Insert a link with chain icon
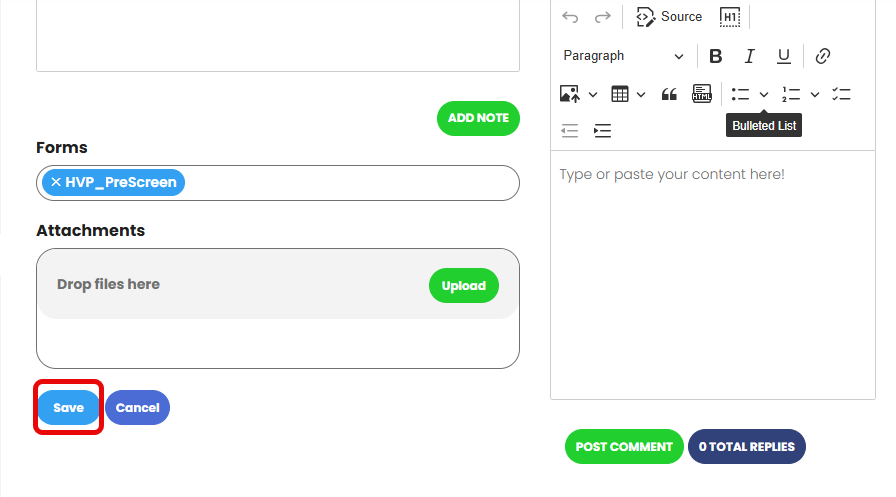 (x=822, y=56)
